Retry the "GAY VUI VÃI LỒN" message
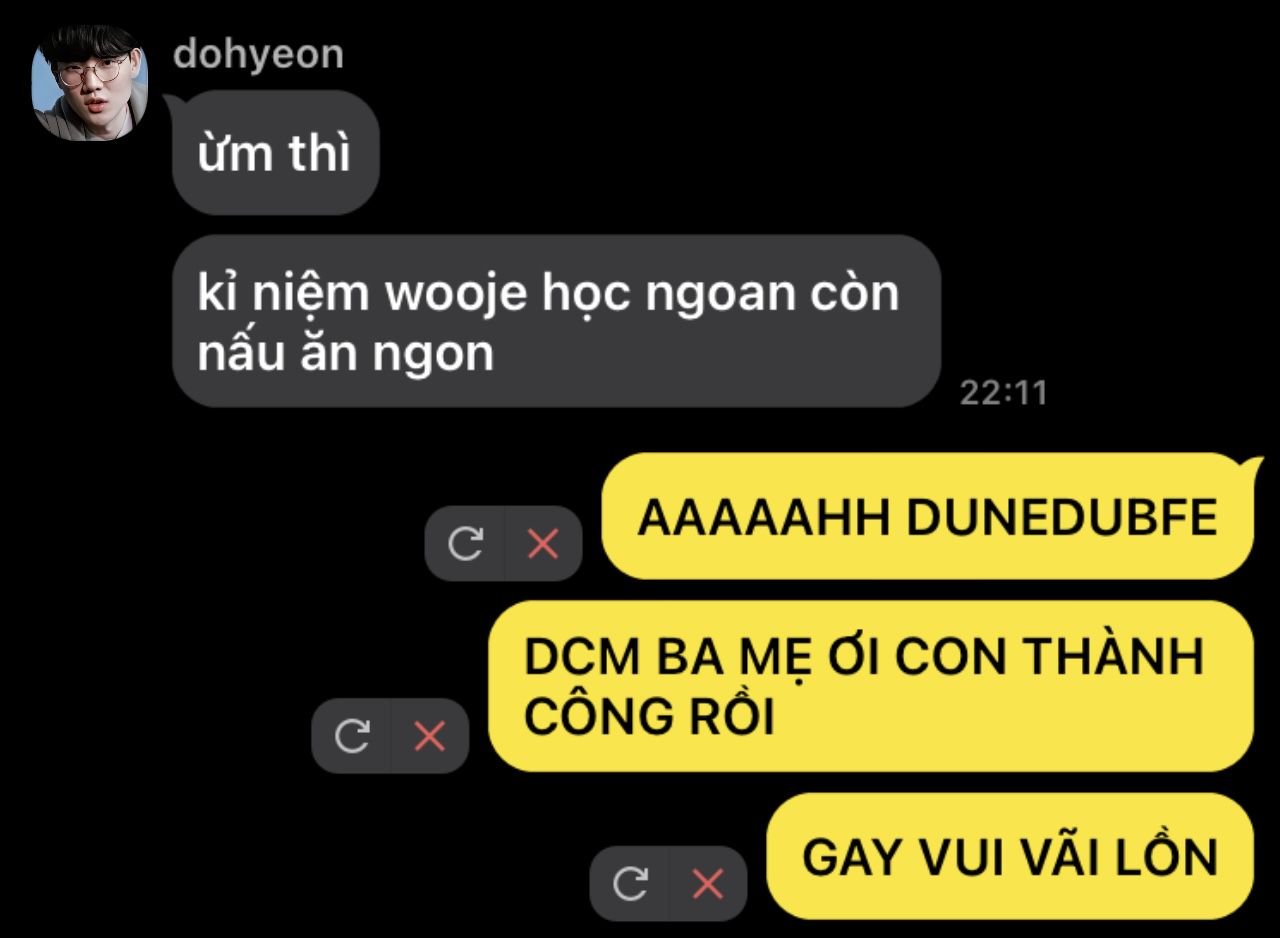The height and width of the screenshot is (938, 1280). (x=629, y=883)
